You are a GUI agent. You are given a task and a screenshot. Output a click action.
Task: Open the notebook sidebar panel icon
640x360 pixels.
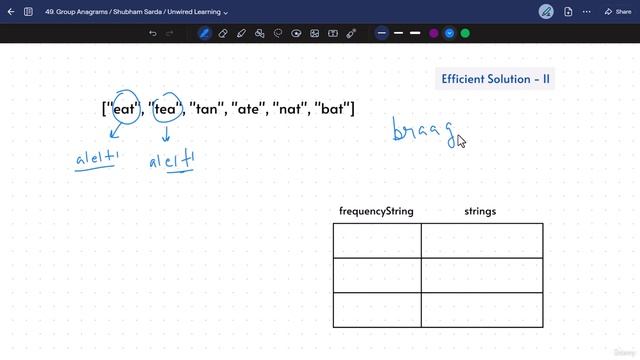[28, 12]
